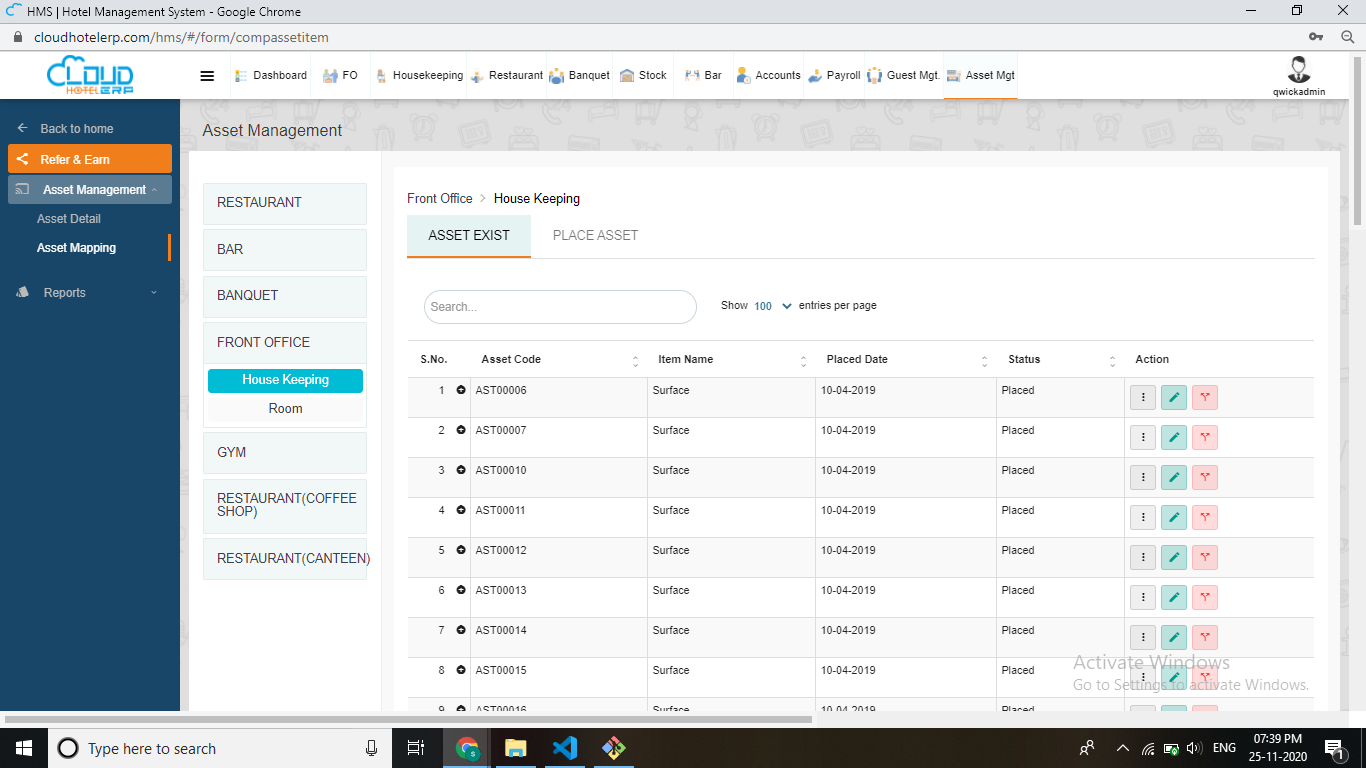Open Housekeeping module in top menu
Viewport: 1366px width, 768px height.
[x=419, y=76]
